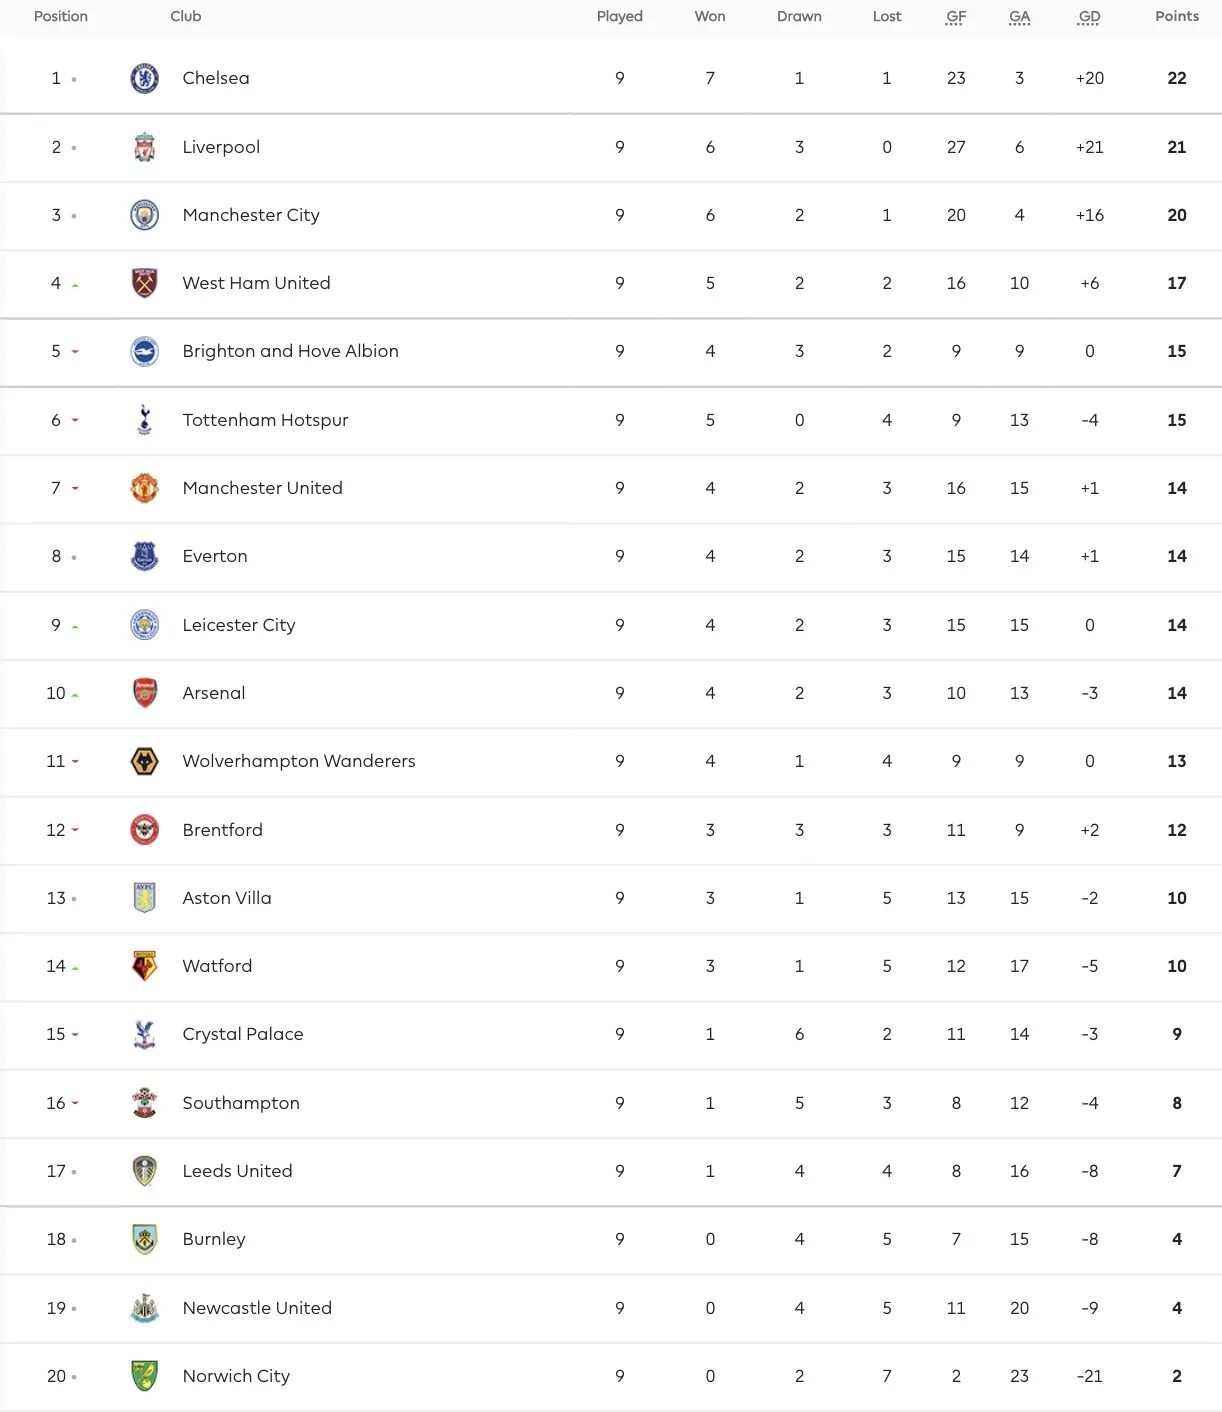Click the Chelsea club crest
The height and width of the screenshot is (1412, 1222).
tap(145, 78)
